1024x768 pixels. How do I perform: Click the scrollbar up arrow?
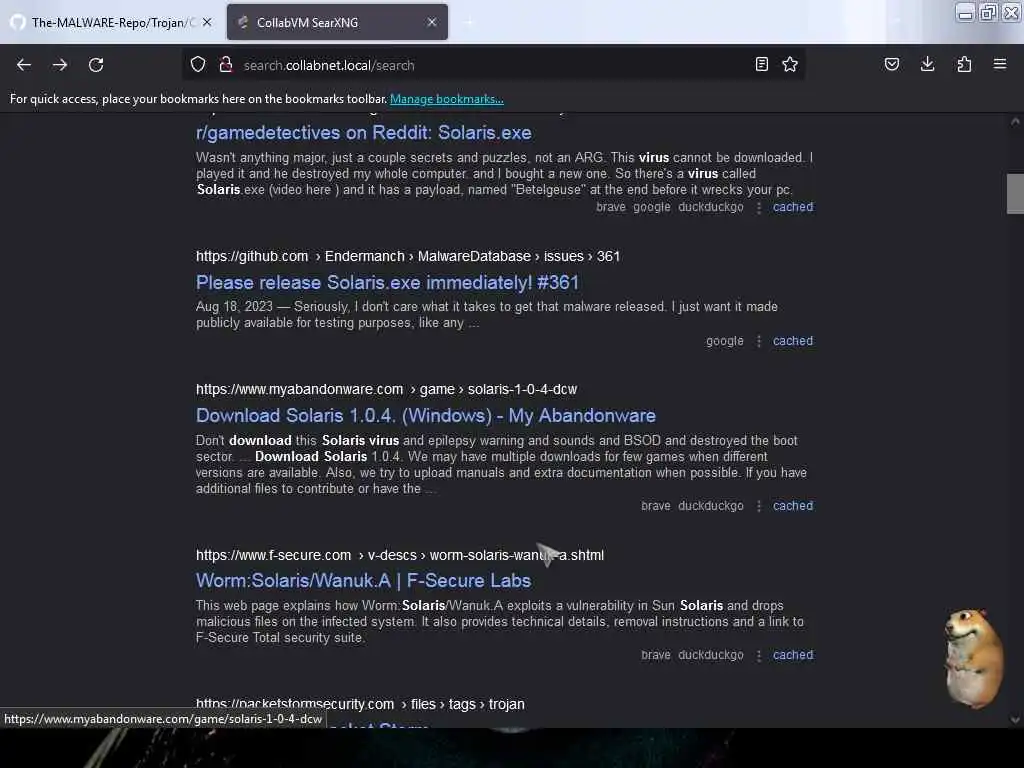1015,121
